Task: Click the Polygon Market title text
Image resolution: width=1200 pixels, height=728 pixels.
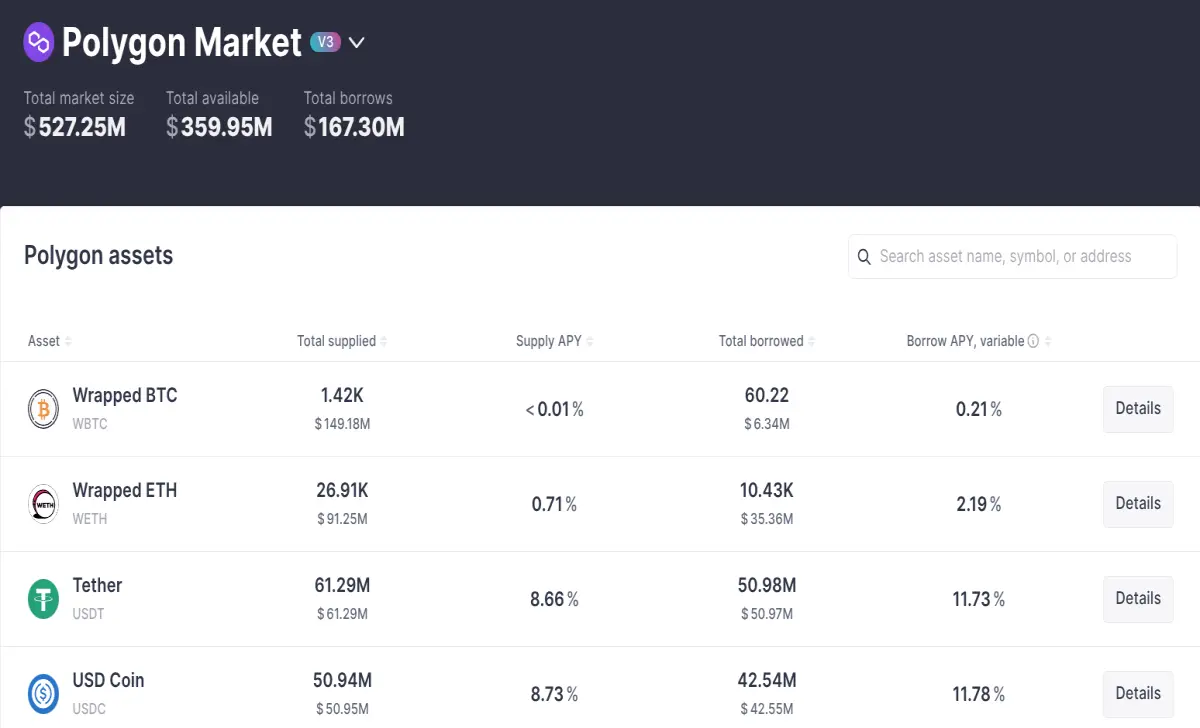Action: [182, 42]
